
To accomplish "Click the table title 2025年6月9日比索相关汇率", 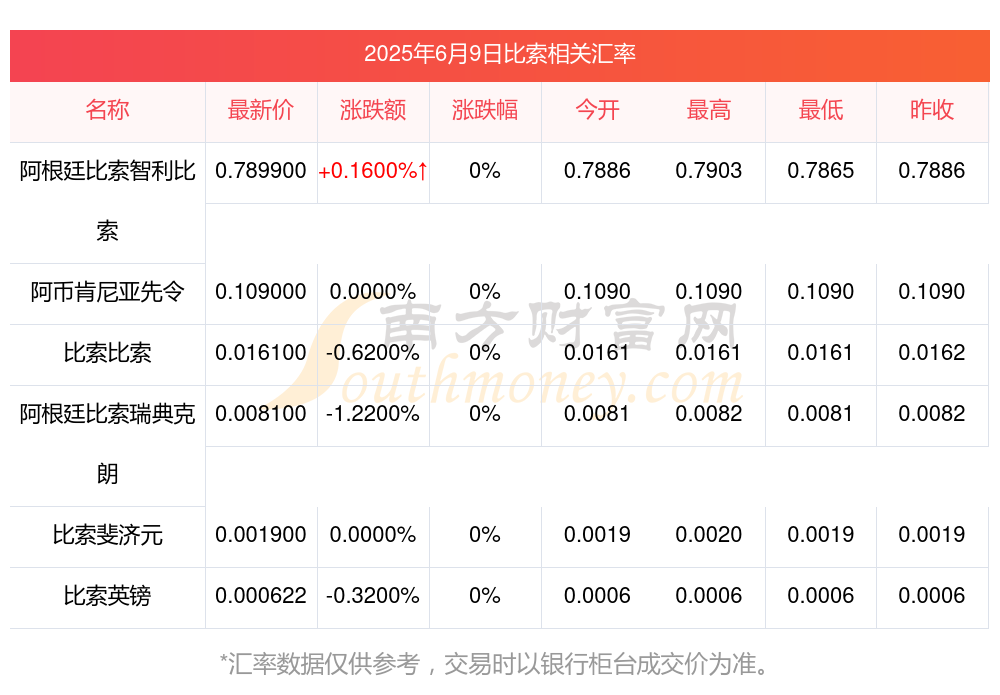I will pyautogui.click(x=499, y=54).
